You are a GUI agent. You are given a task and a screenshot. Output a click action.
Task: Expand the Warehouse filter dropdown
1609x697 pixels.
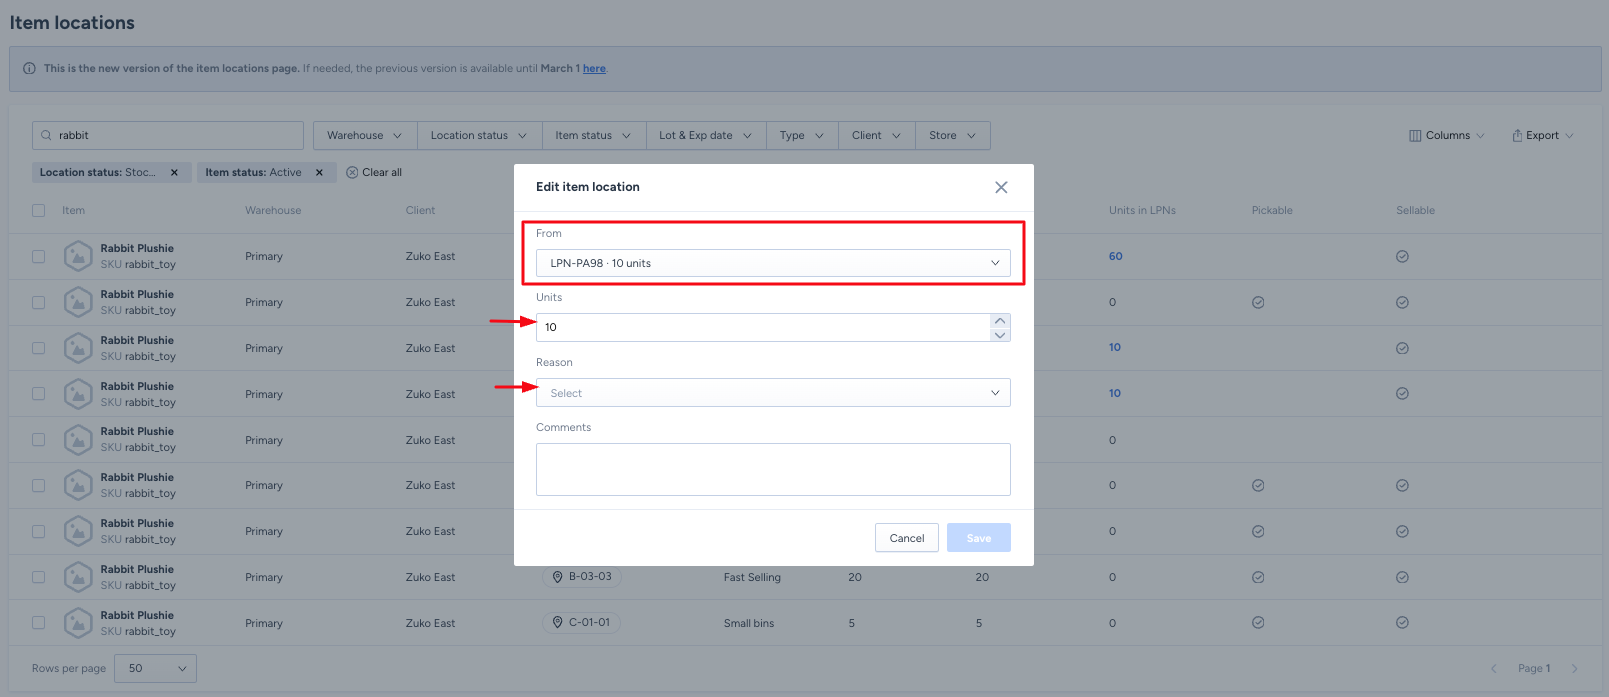point(364,136)
